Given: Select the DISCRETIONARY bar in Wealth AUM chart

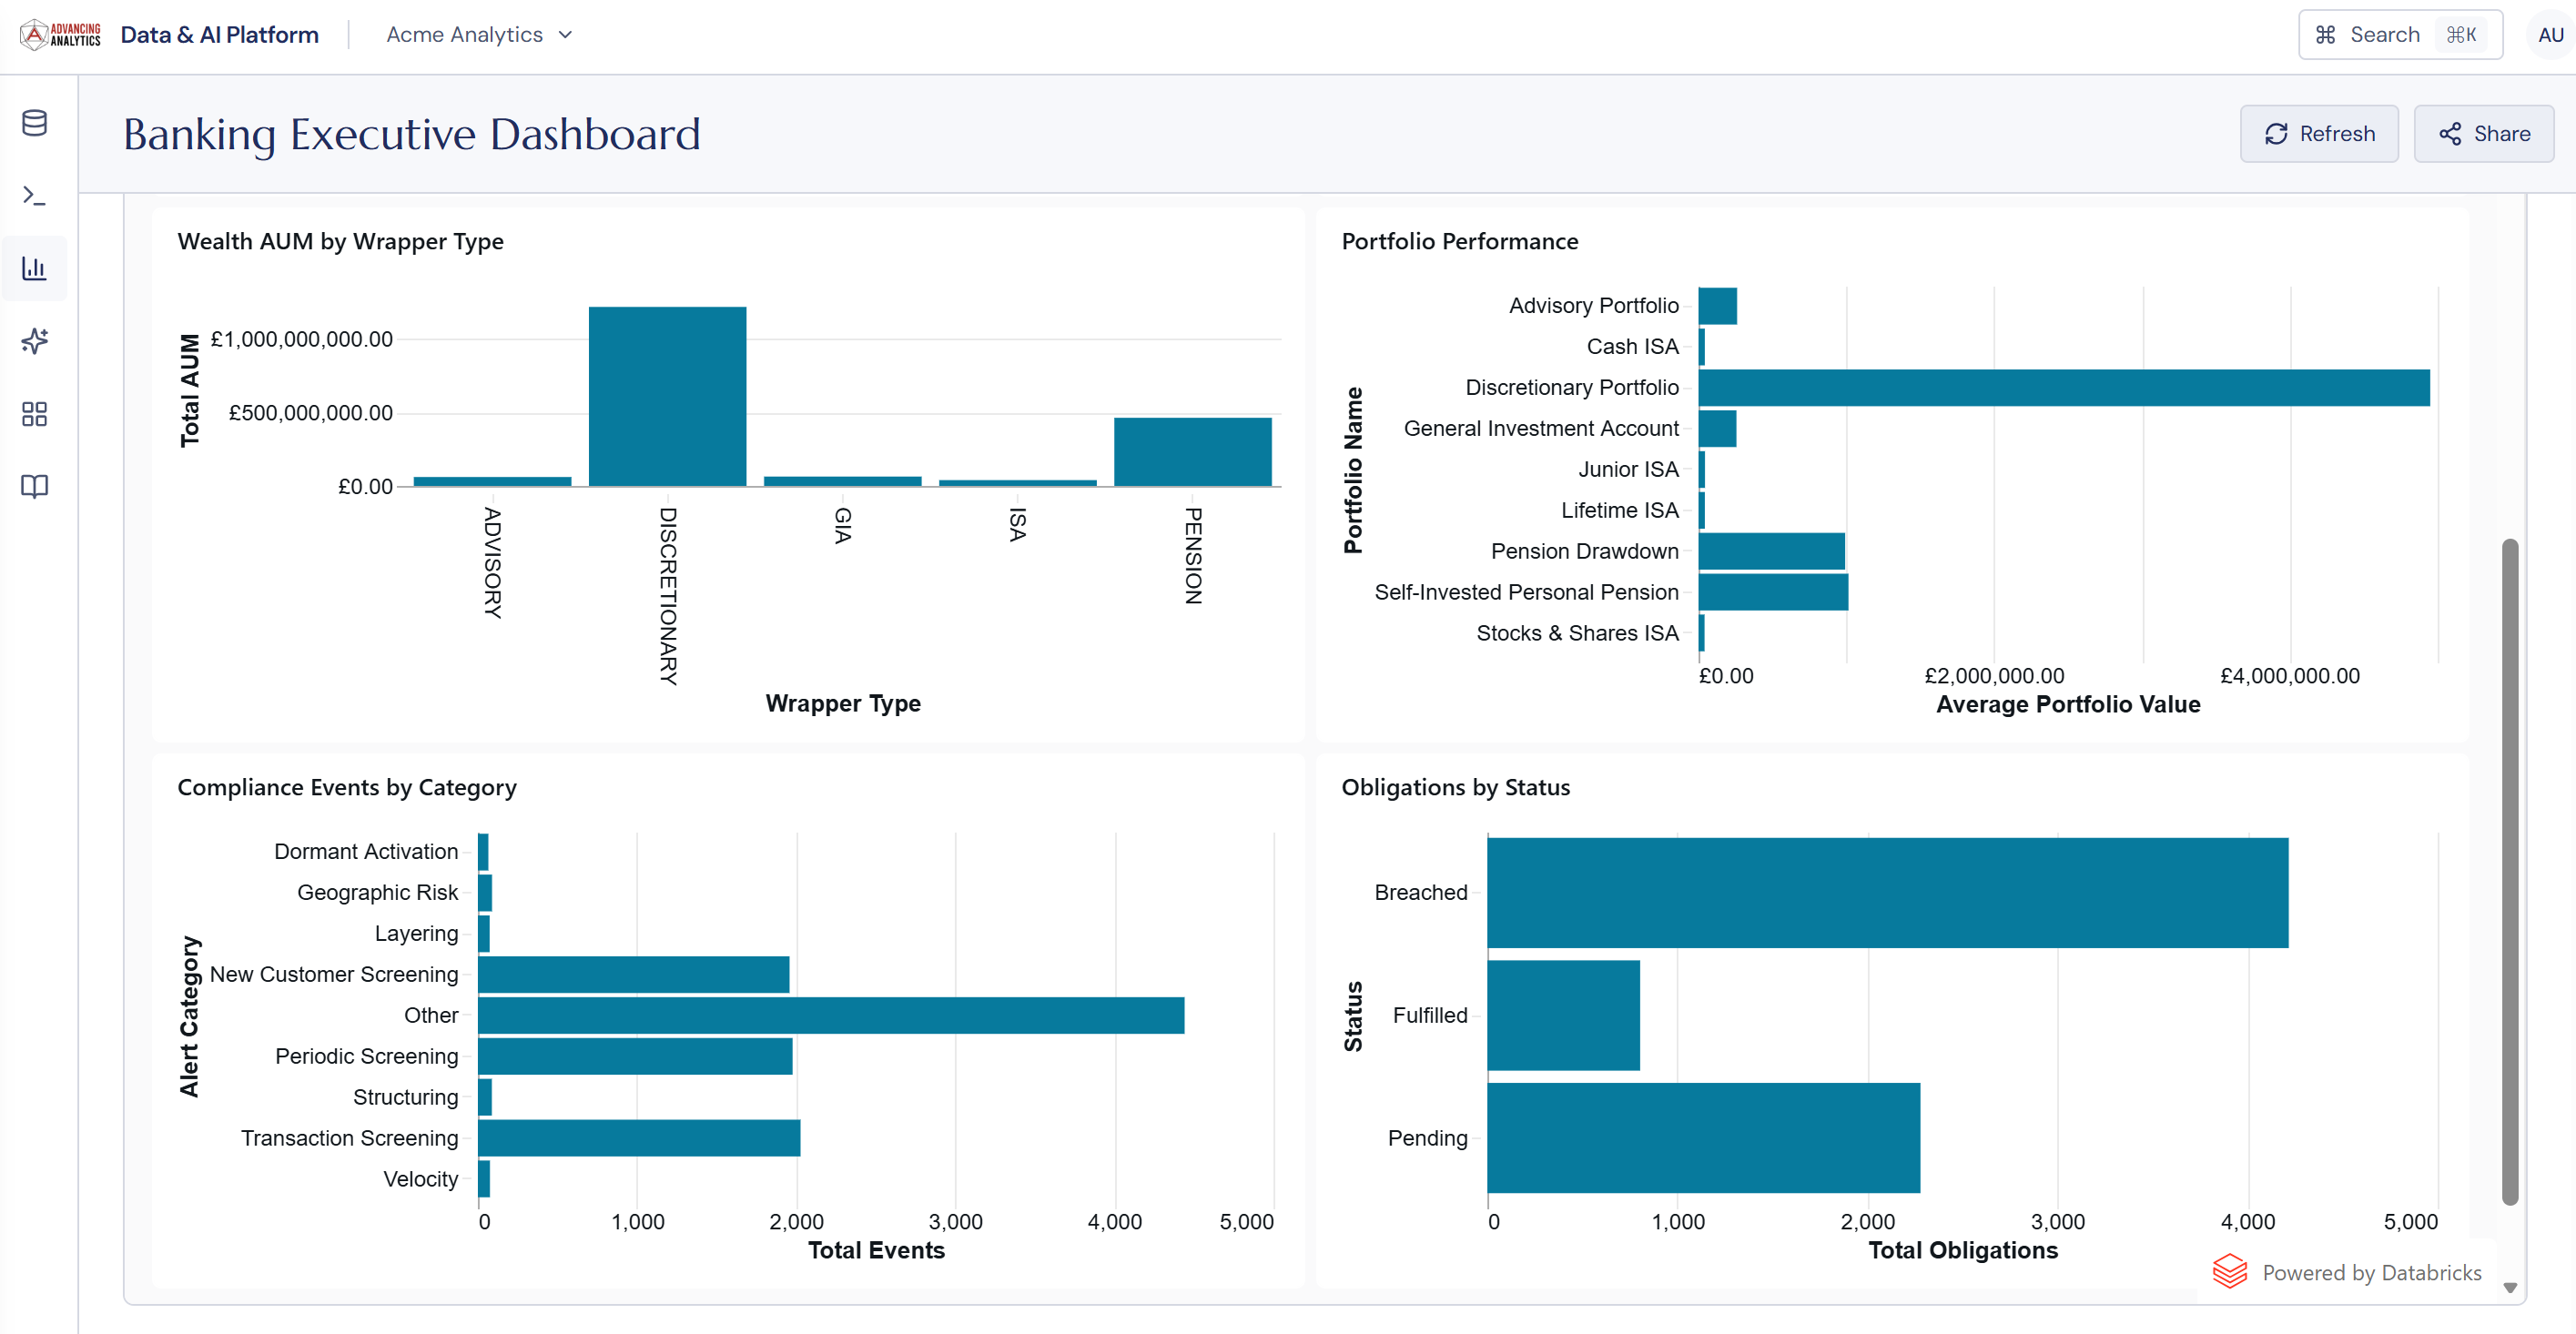Looking at the screenshot, I should pyautogui.click(x=667, y=396).
